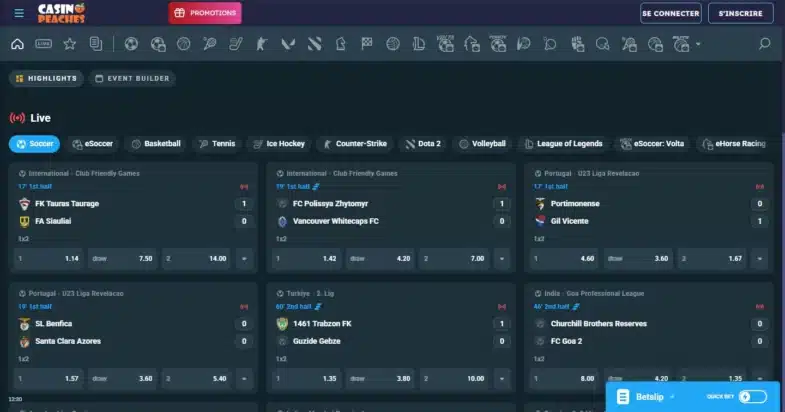This screenshot has width=785, height=412.
Task: Open the search magnifier icon
Action: tap(764, 44)
